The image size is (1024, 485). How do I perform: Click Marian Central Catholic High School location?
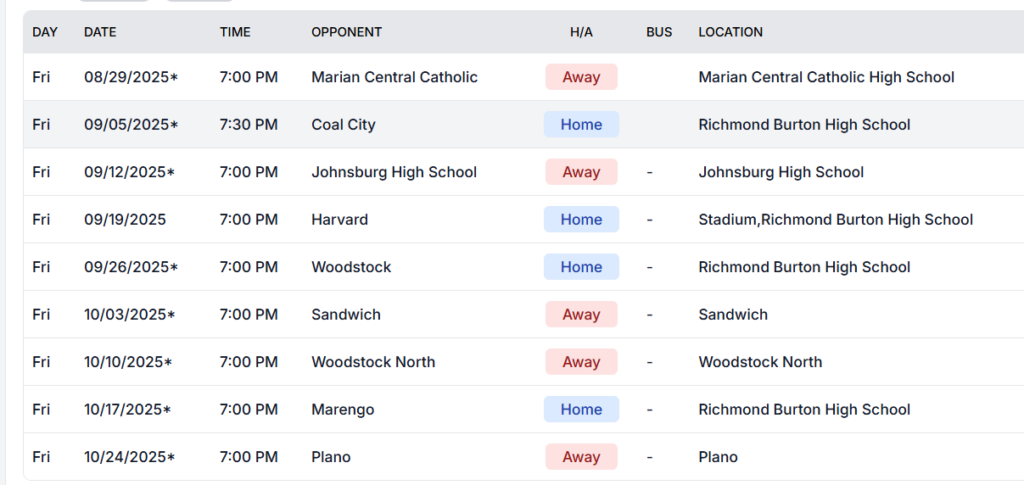[826, 77]
